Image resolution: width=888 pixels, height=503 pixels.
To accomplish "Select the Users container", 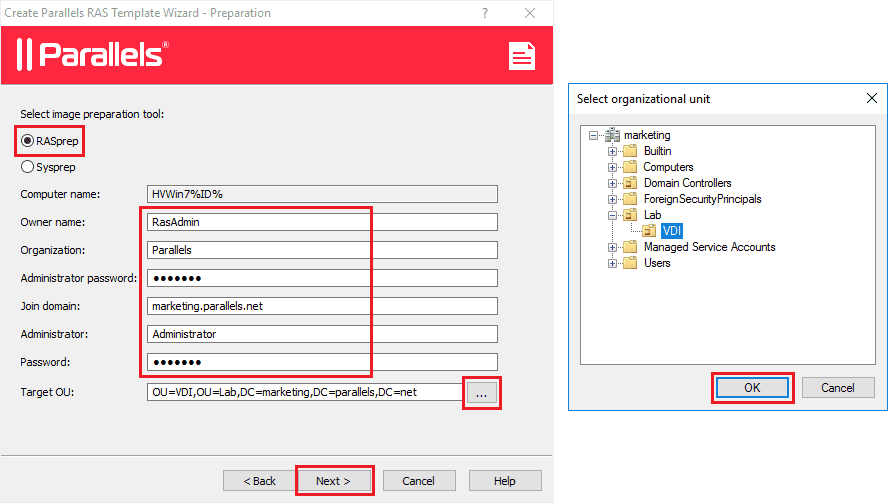I will pos(657,263).
